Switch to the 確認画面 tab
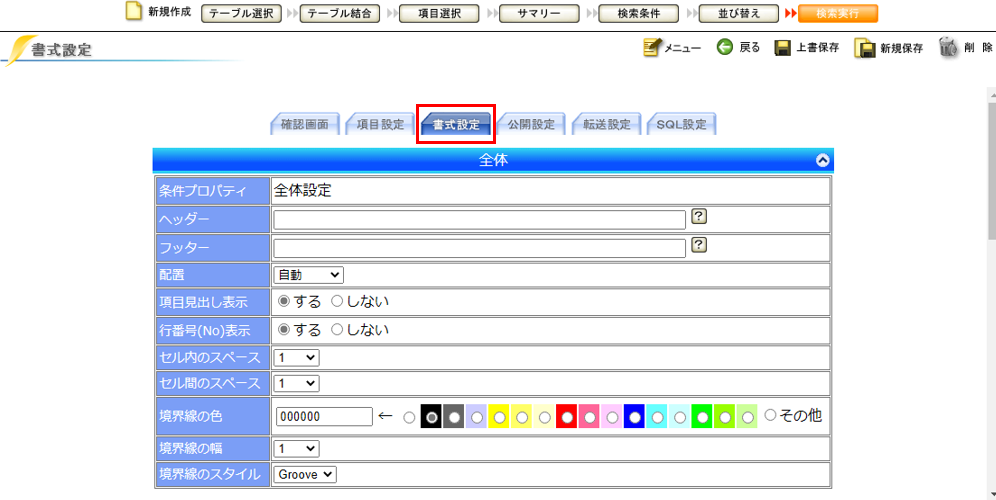This screenshot has width=996, height=500. tap(305, 125)
